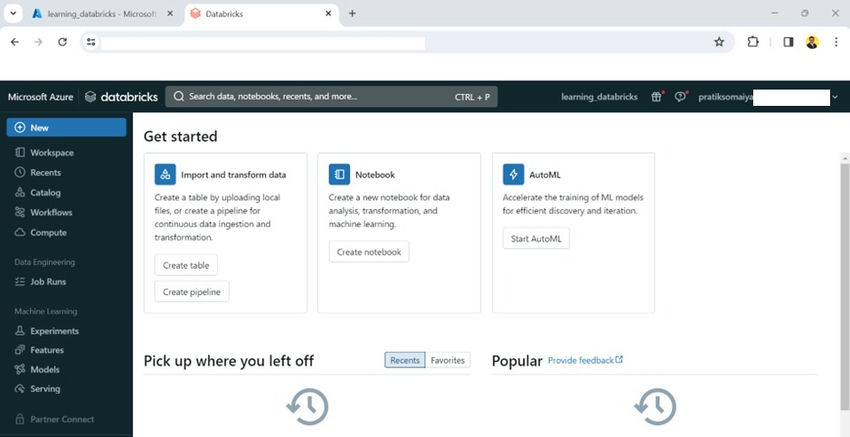The width and height of the screenshot is (850, 437).
Task: Switch to Favorites toggle option
Action: pyautogui.click(x=448, y=360)
